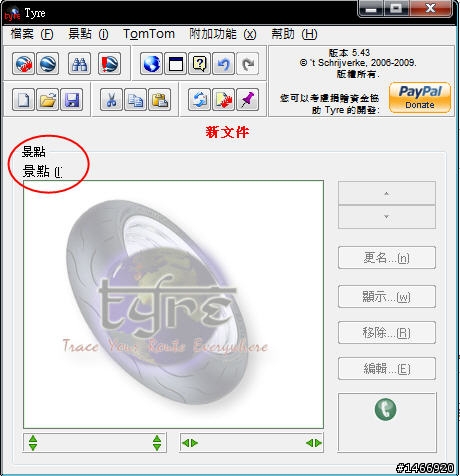Click the left pair of green vertical arrows
Image resolution: width=460 pixels, height=476 pixels.
coord(33,443)
